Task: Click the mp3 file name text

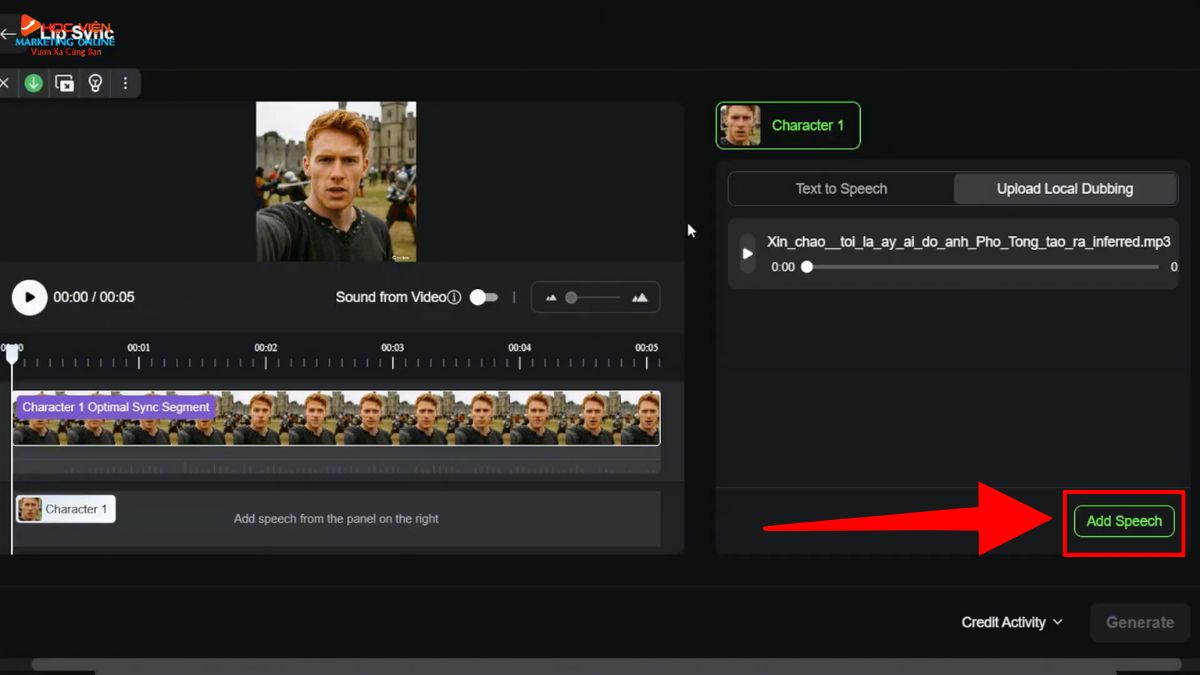Action: click(x=968, y=242)
